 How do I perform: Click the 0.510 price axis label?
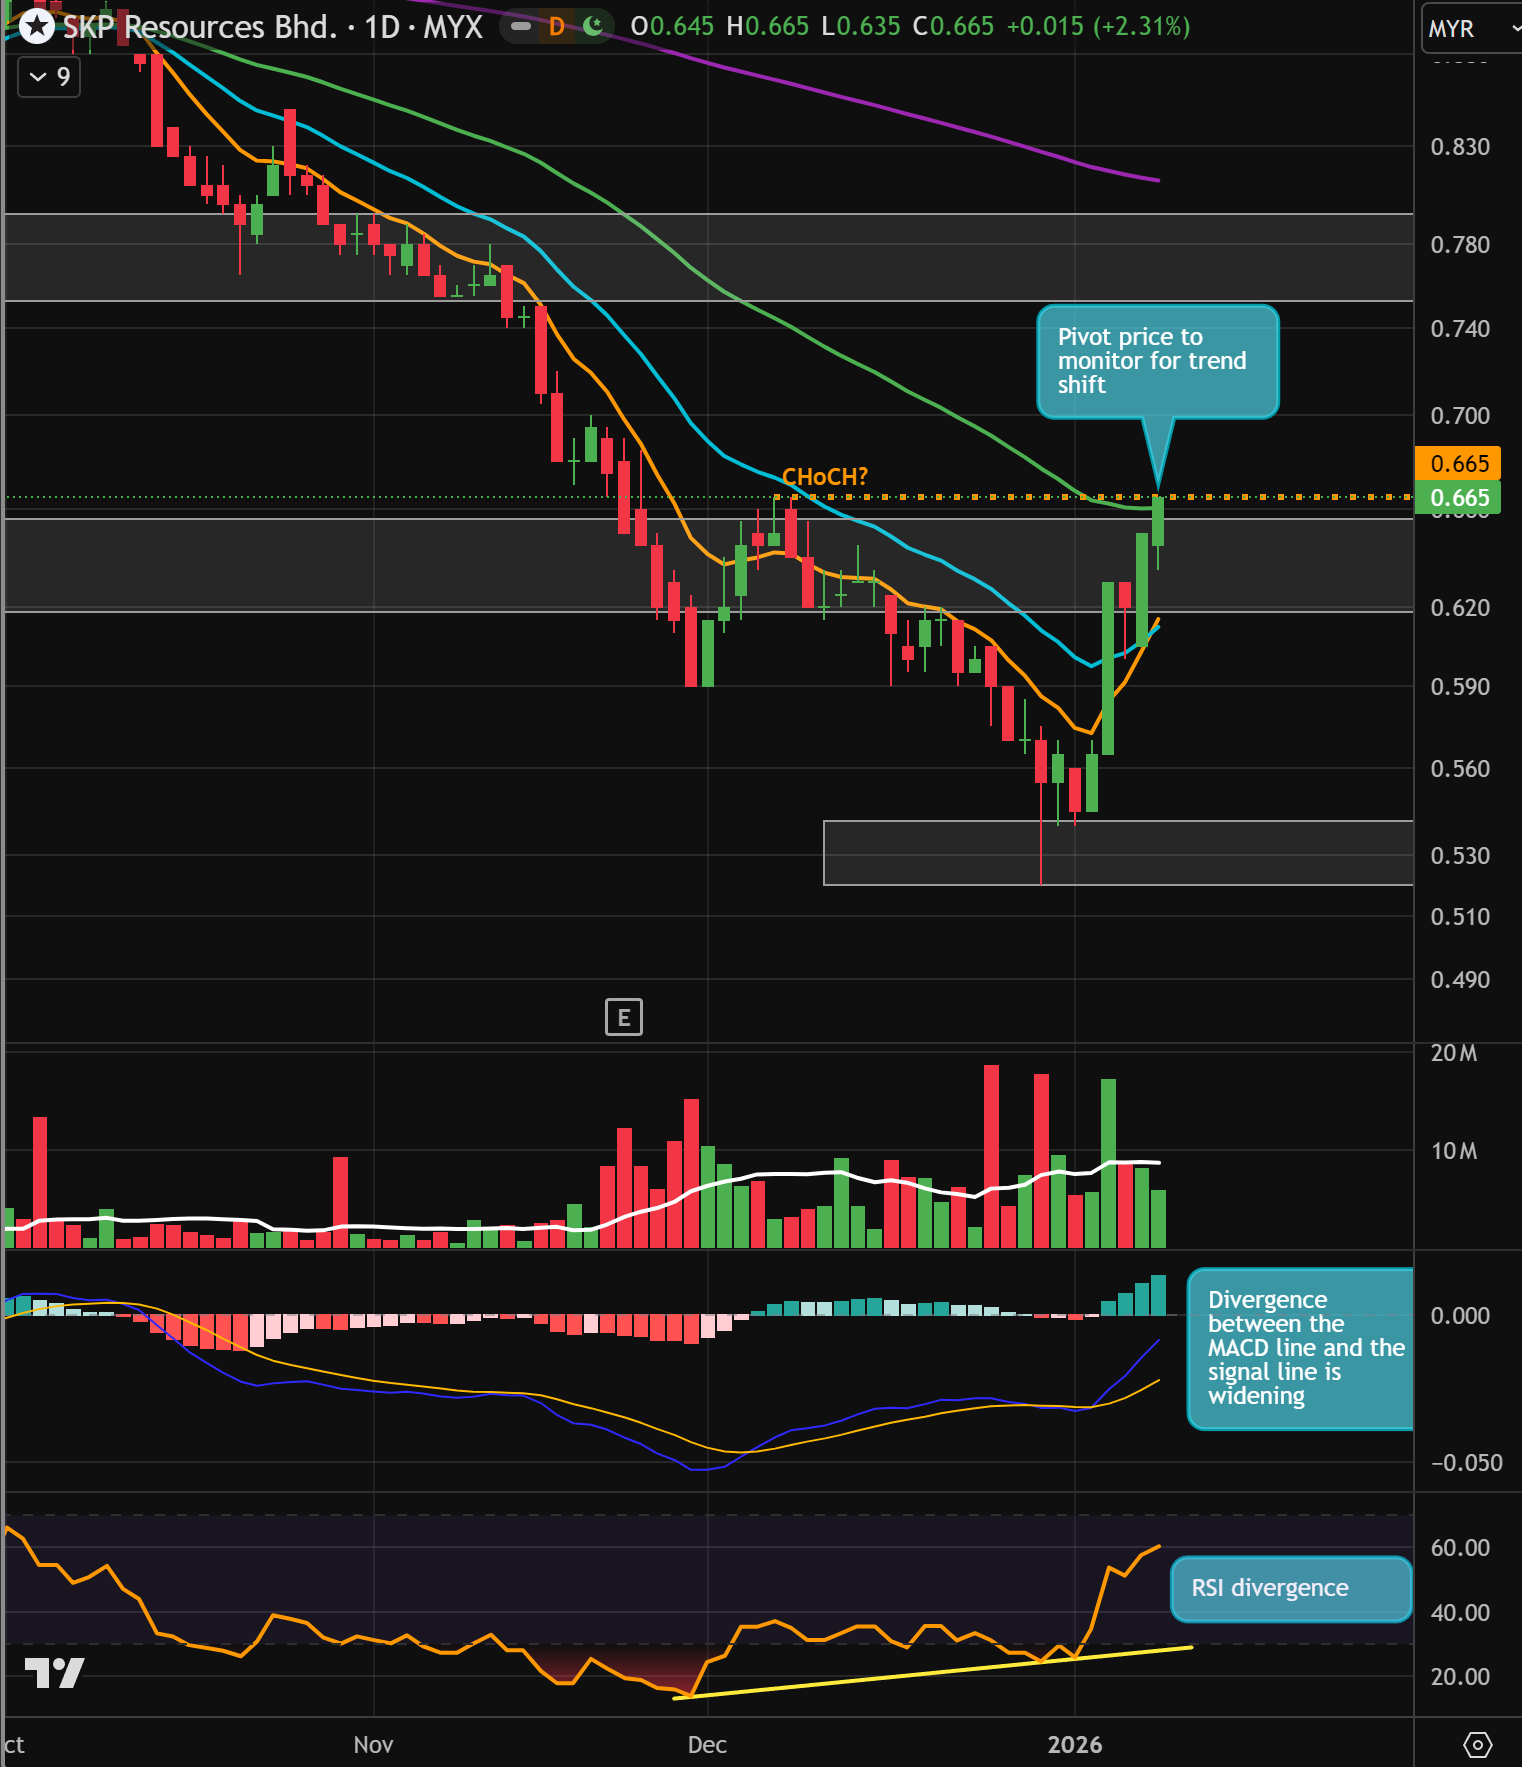[1460, 917]
